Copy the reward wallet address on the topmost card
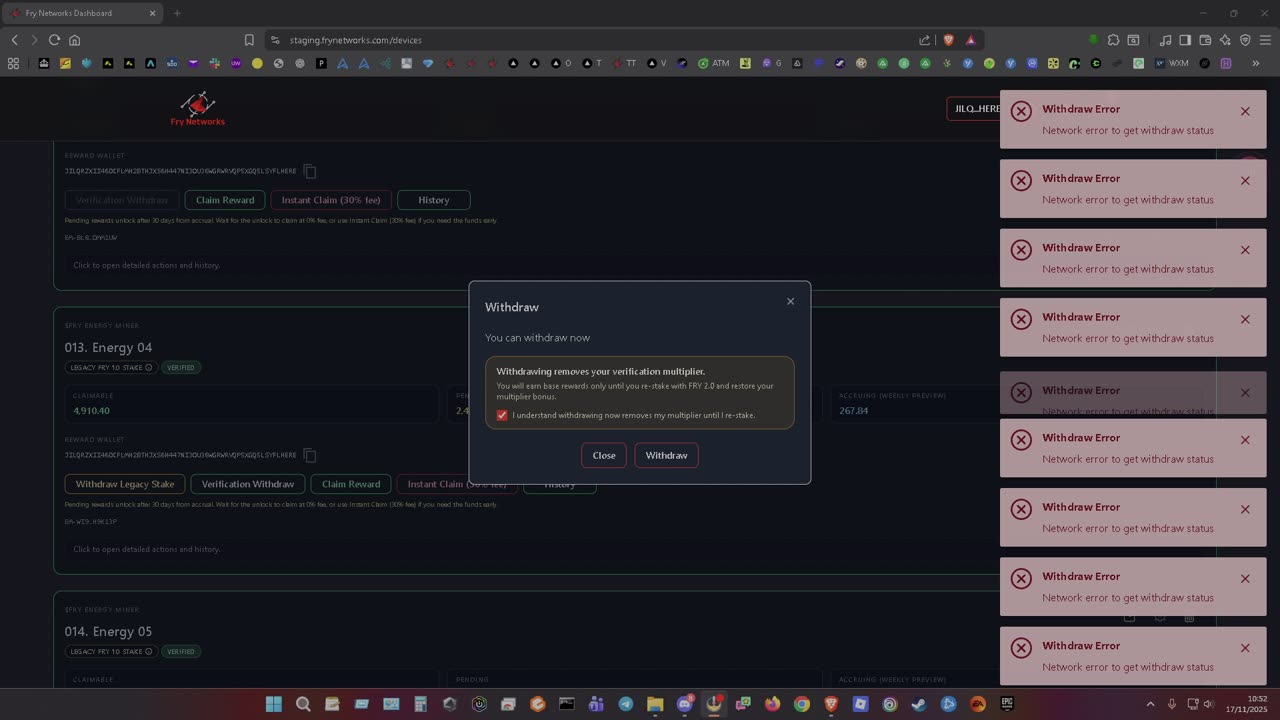The width and height of the screenshot is (1280, 720). pyautogui.click(x=310, y=171)
